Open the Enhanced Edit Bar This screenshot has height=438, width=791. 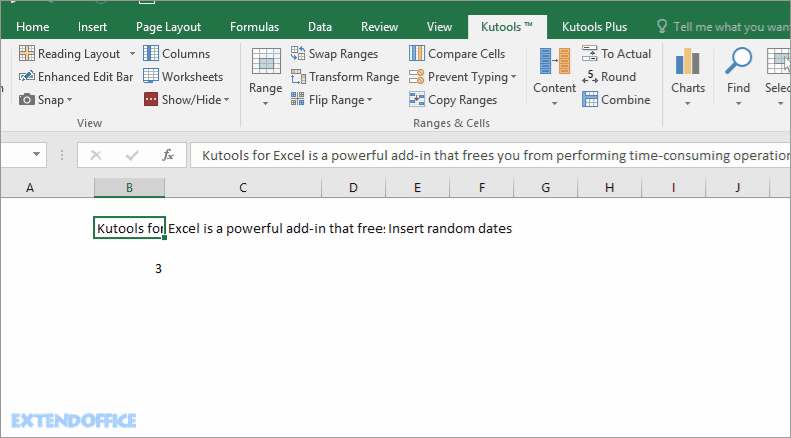(x=76, y=77)
